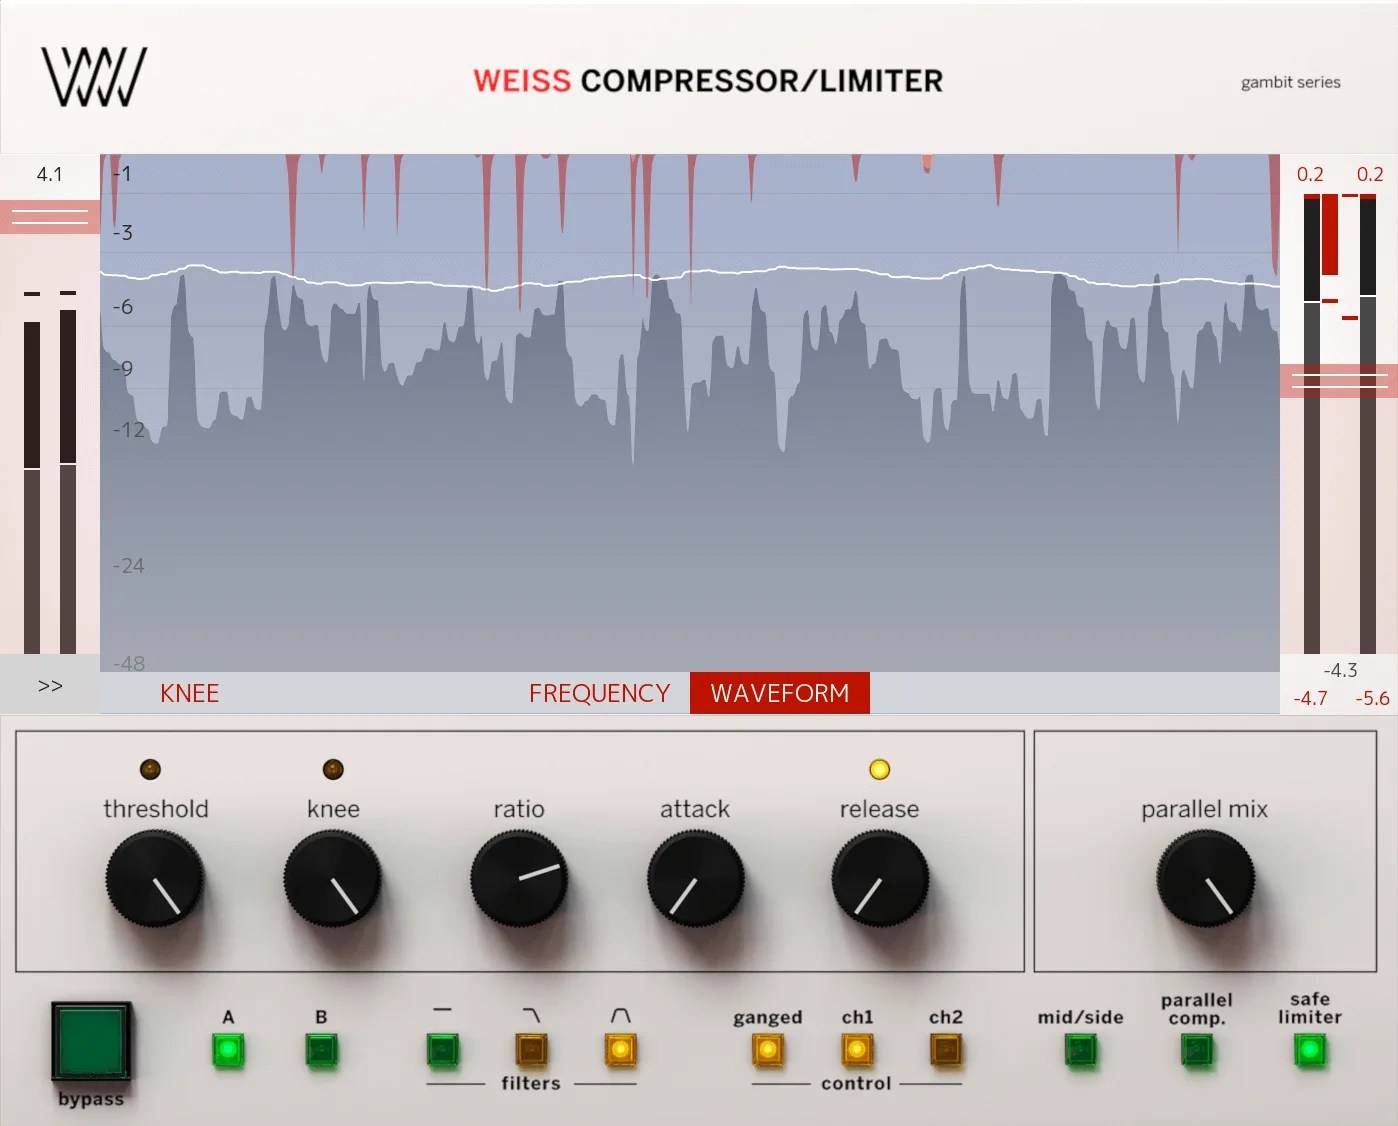This screenshot has height=1126, width=1398.
Task: Click the lit LED above the release knob
Action: pos(879,768)
